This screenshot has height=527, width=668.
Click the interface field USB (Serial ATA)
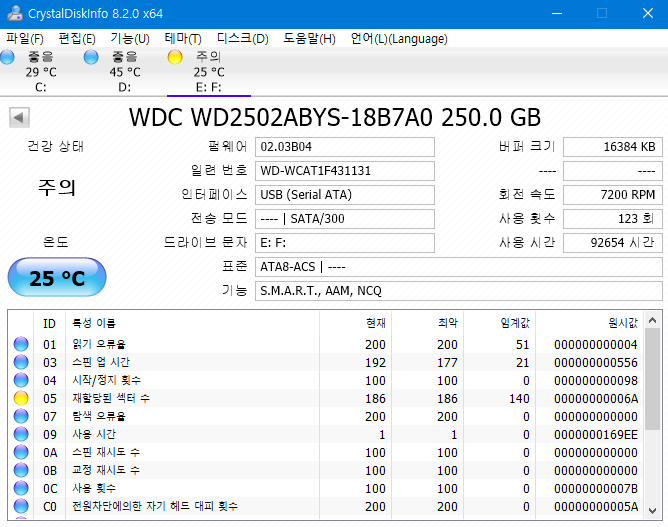(x=345, y=195)
